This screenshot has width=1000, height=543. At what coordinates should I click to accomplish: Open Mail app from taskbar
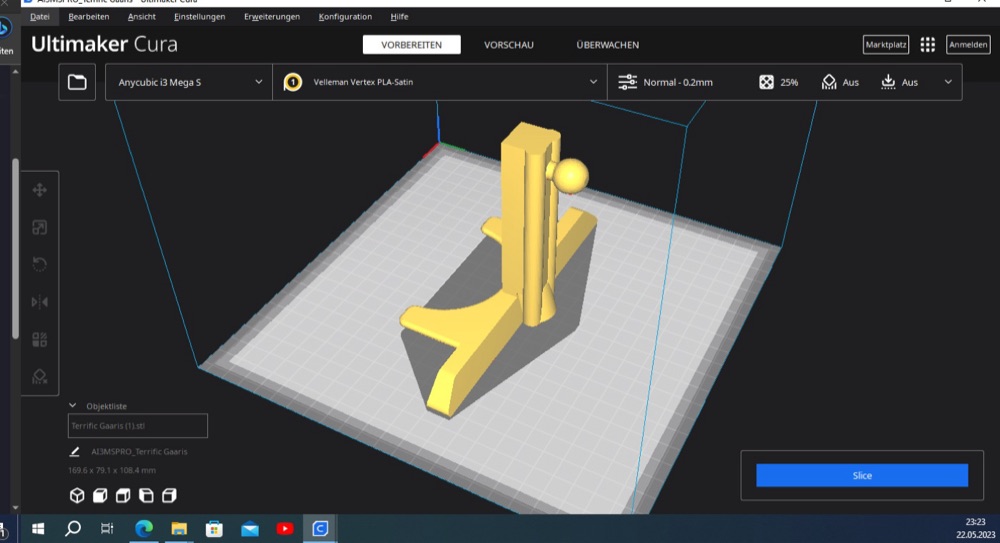(x=250, y=528)
